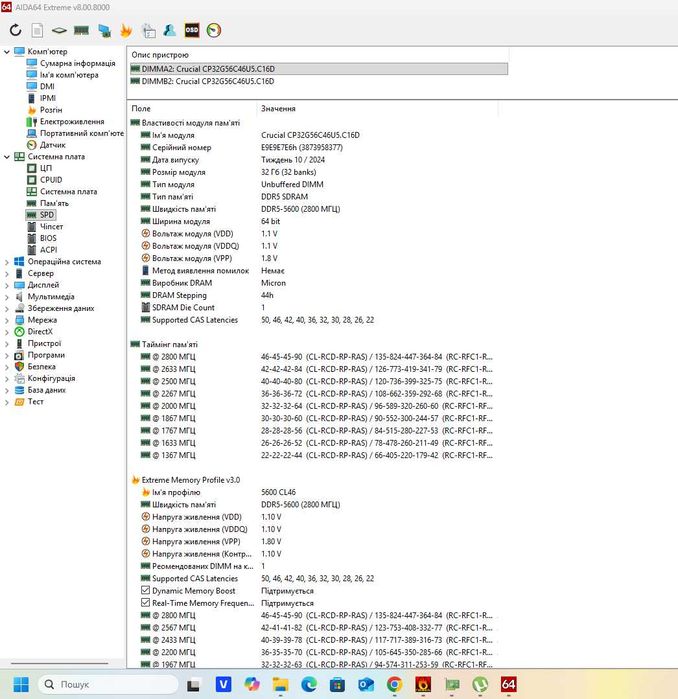
Task: Expand the Дисплей tree node
Action: (7, 285)
